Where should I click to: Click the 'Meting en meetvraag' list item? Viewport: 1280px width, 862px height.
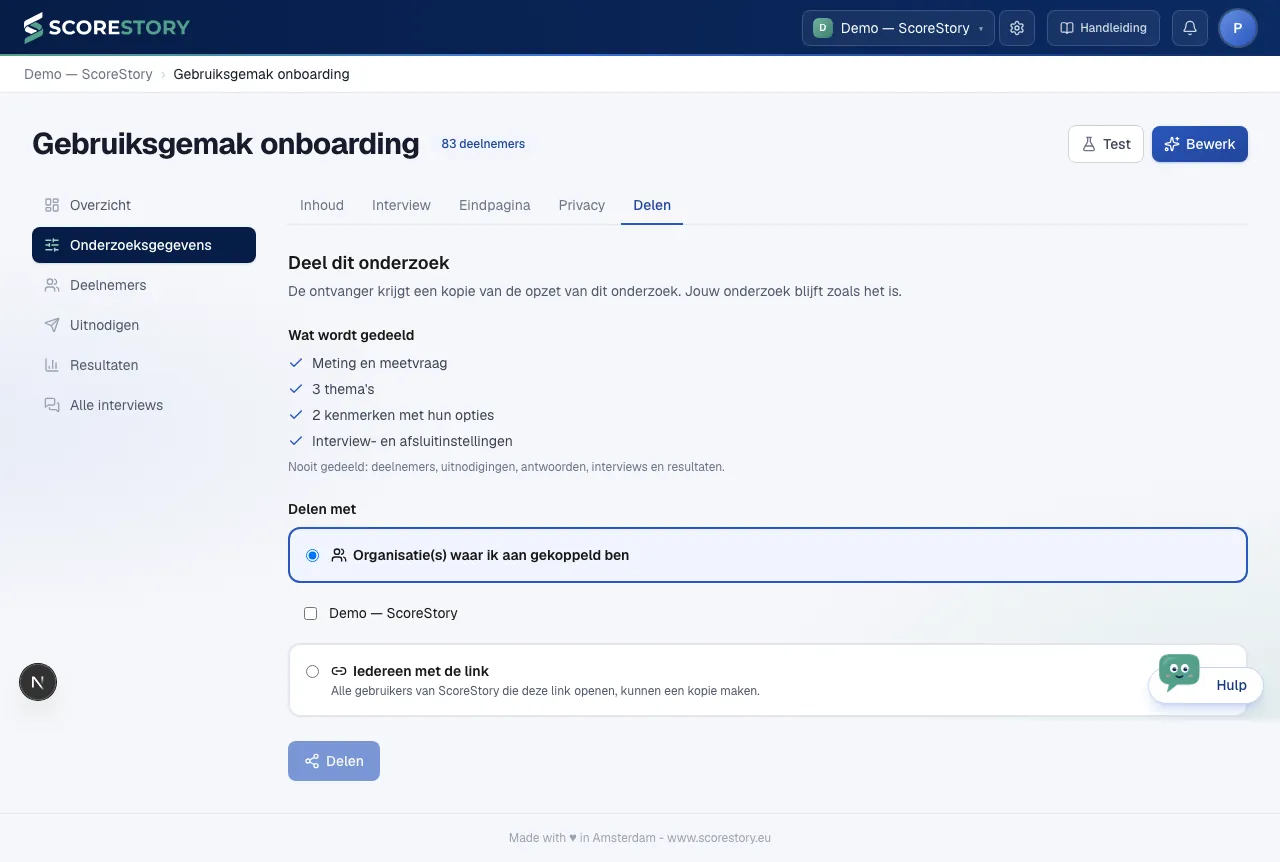[x=379, y=363]
